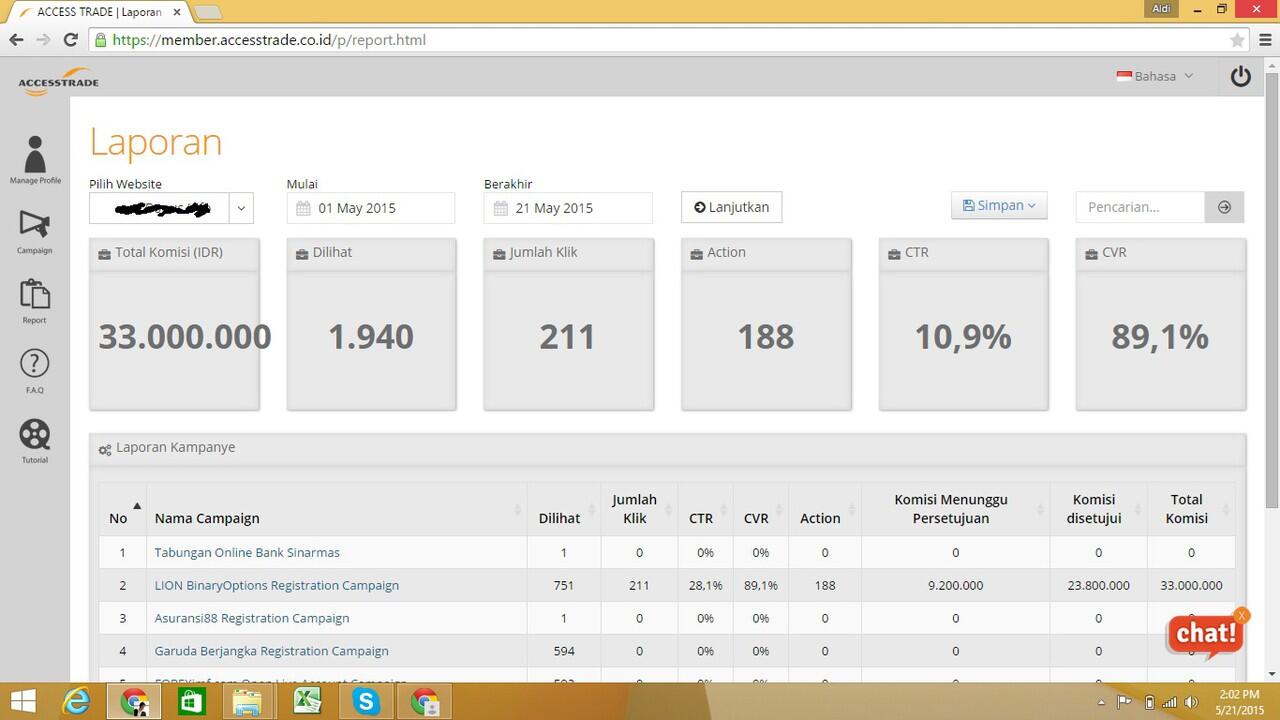Open the Windows Start menu
Screen dimensions: 1280x720
[x=22, y=701]
